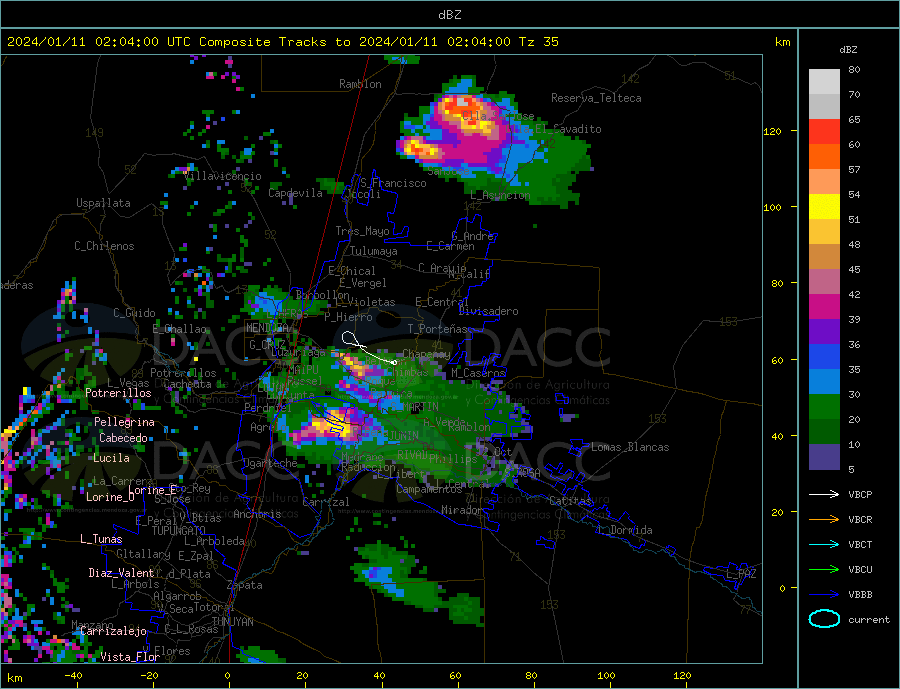Click the 'dBZ' title in the top bar

(x=449, y=15)
